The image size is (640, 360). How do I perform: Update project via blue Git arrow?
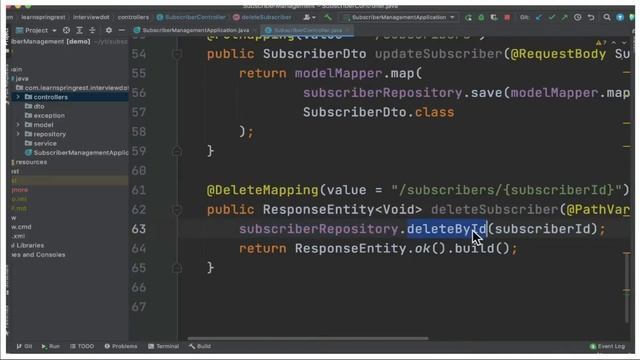coord(539,18)
